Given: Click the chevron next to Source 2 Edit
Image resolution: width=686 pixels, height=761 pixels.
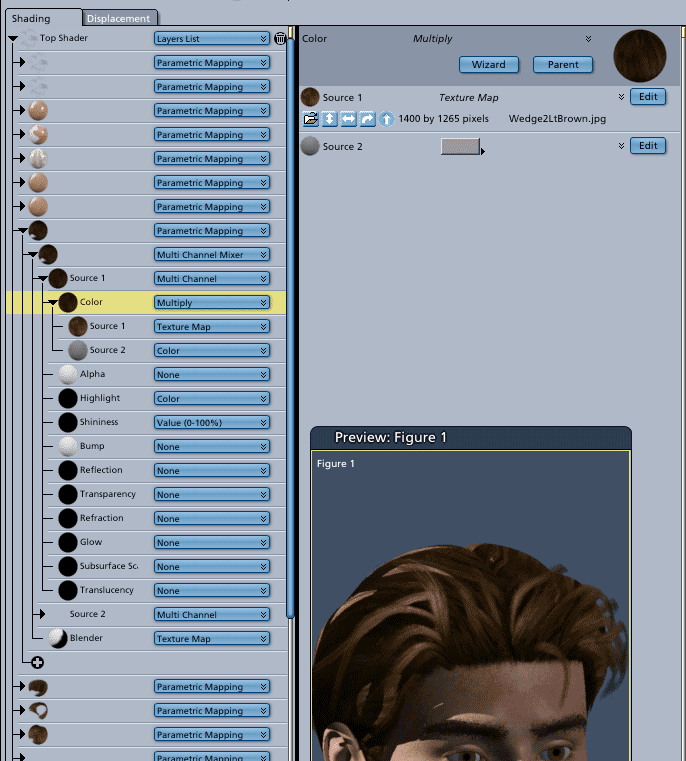Looking at the screenshot, I should tap(621, 146).
